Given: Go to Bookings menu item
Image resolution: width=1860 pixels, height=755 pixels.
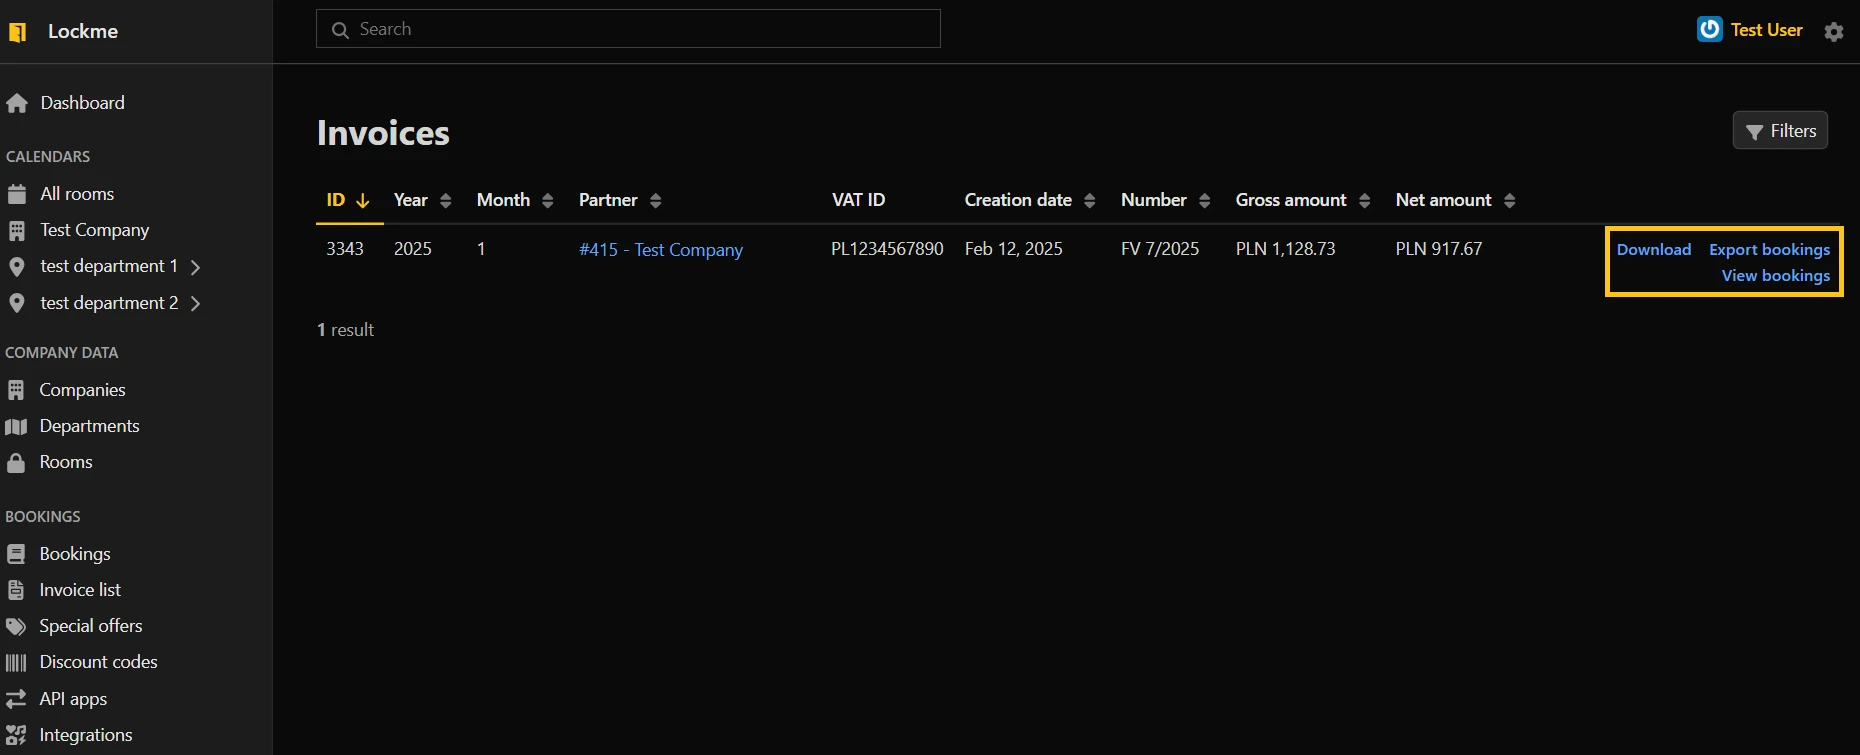Looking at the screenshot, I should 75,554.
